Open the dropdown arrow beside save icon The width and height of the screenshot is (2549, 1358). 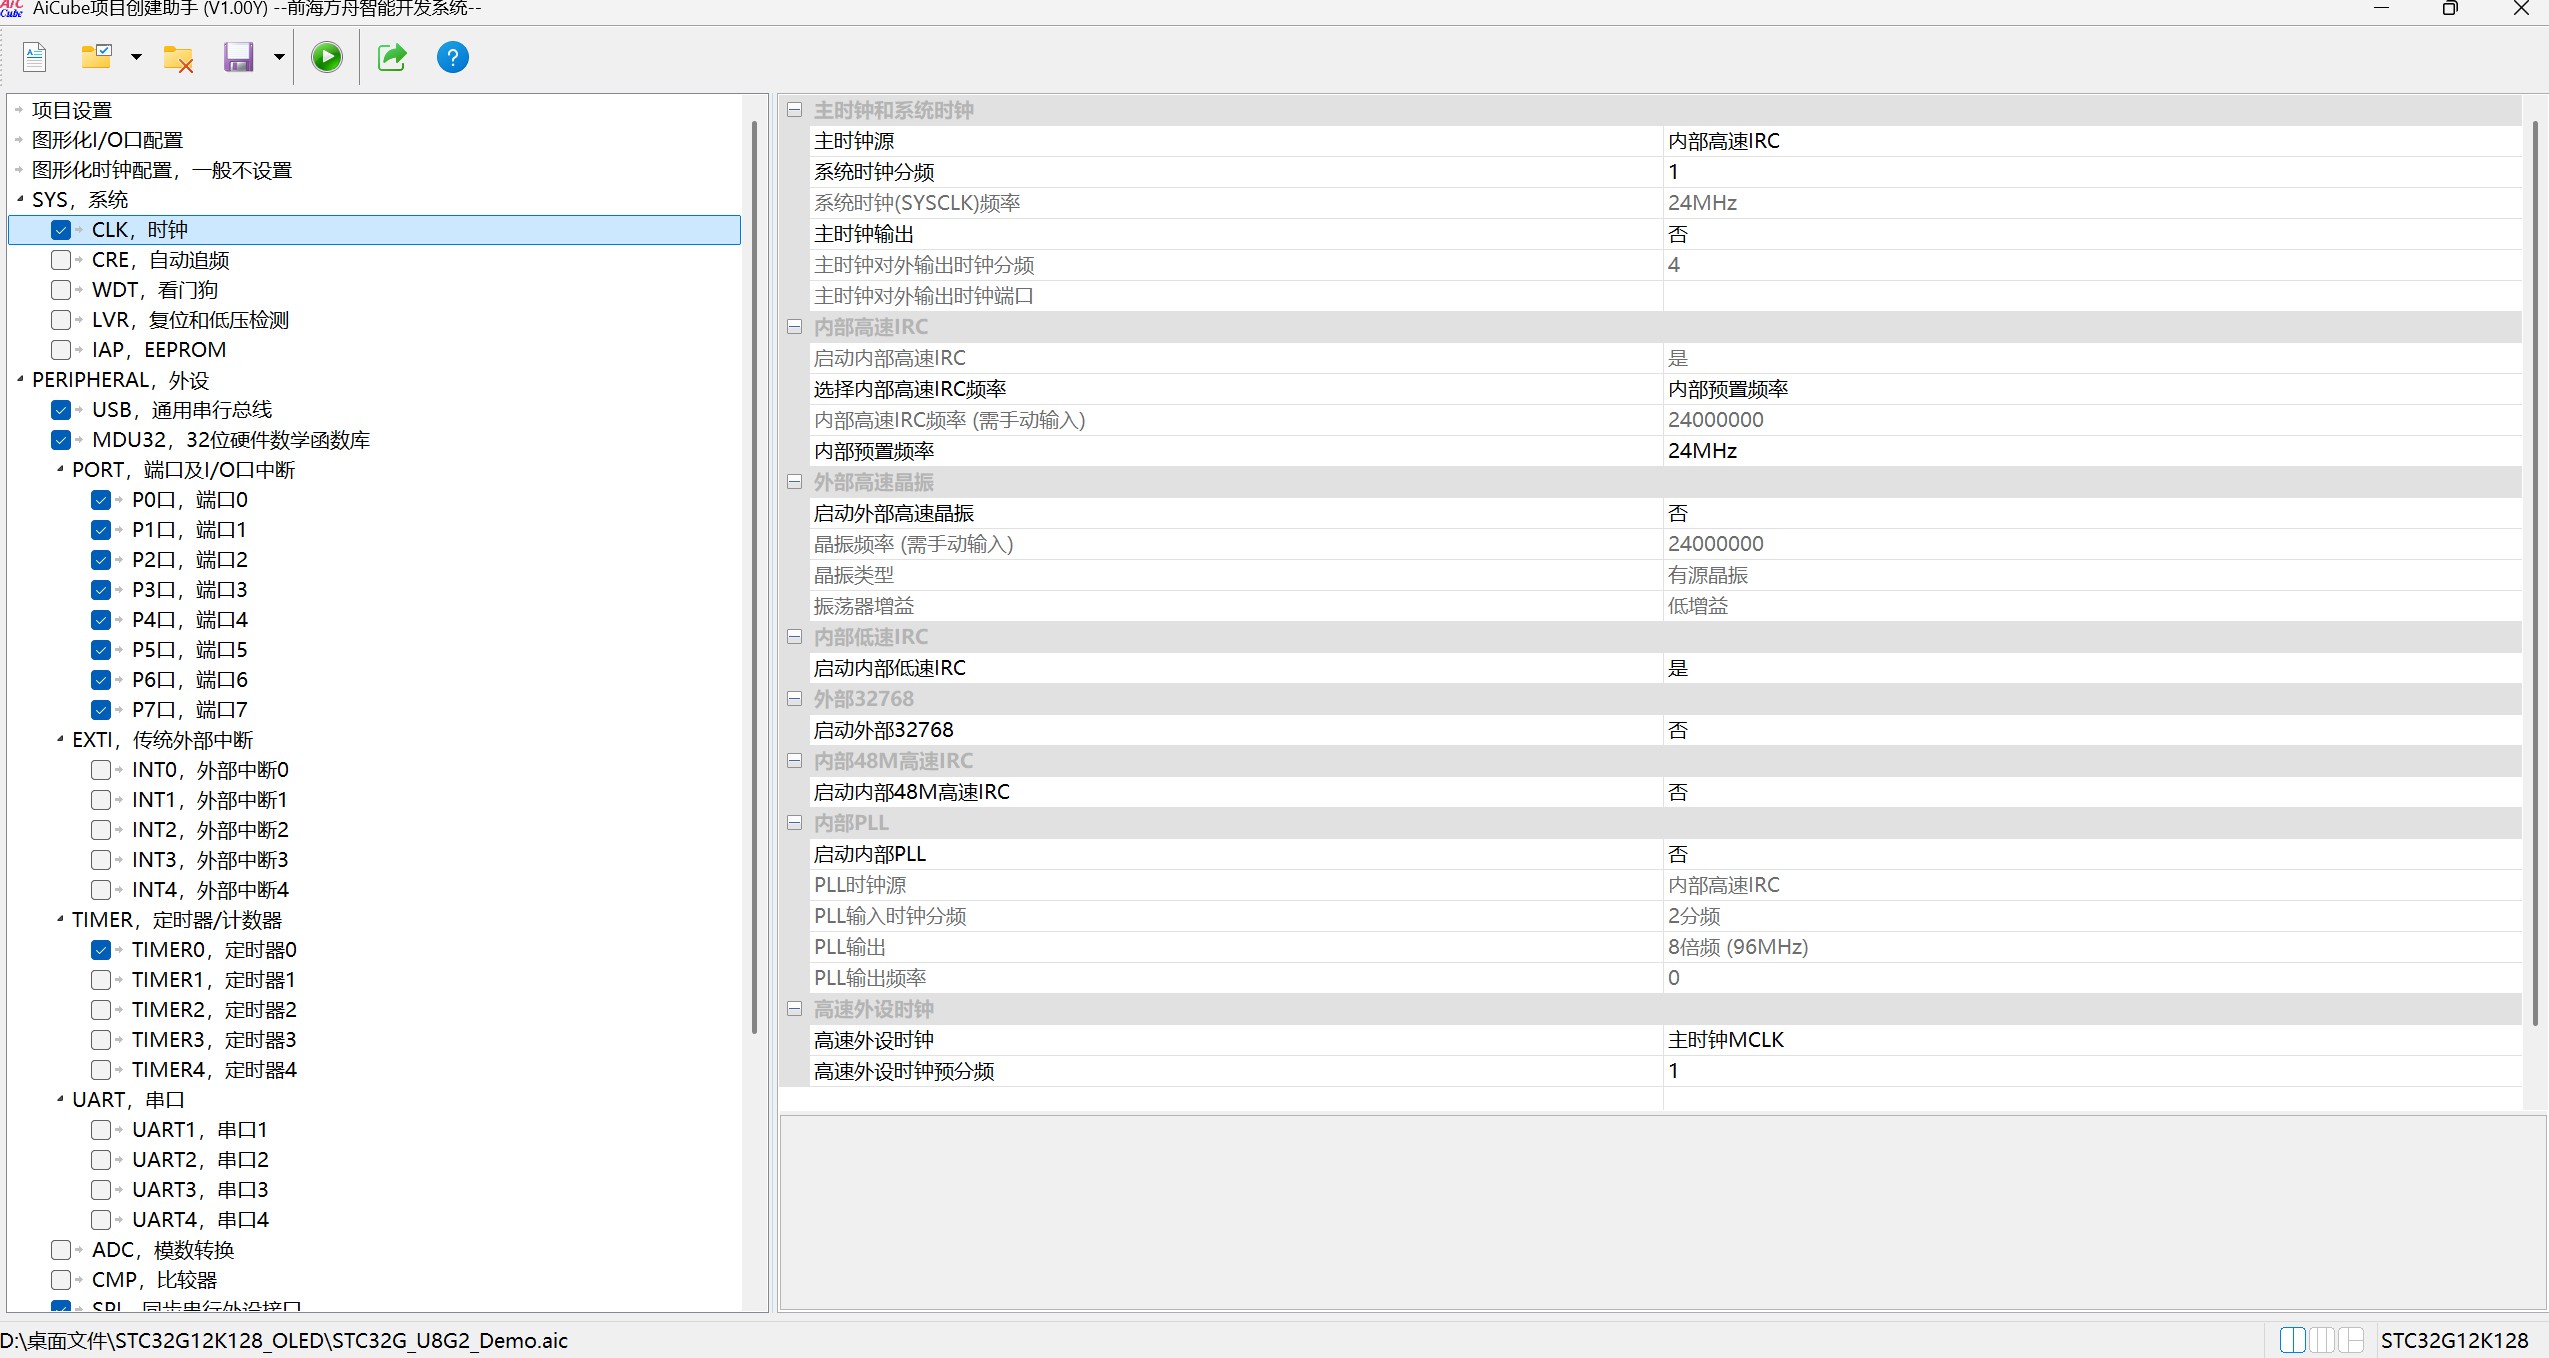(279, 57)
